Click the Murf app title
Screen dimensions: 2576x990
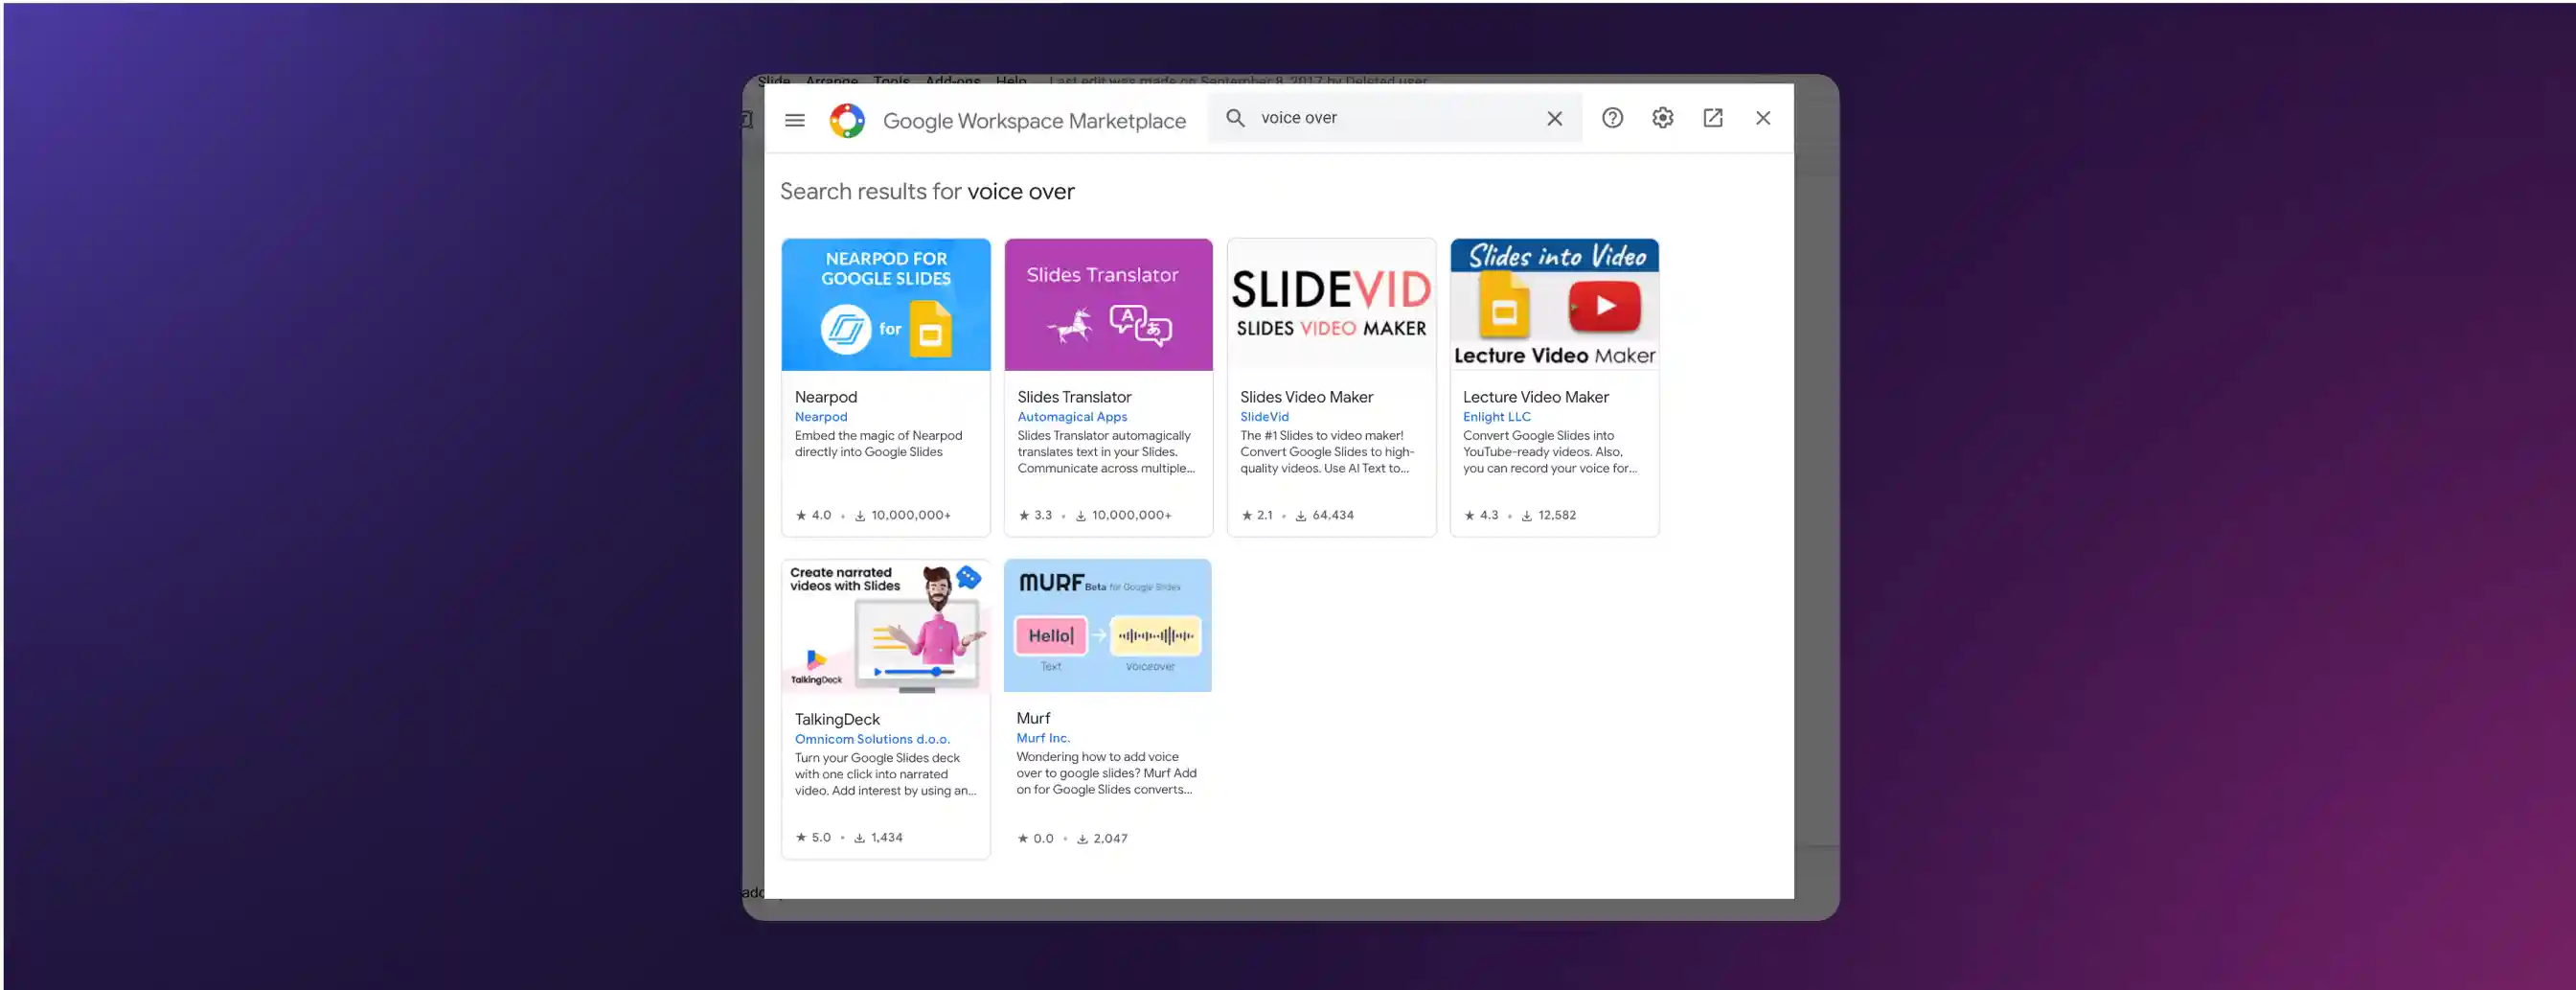1033,718
